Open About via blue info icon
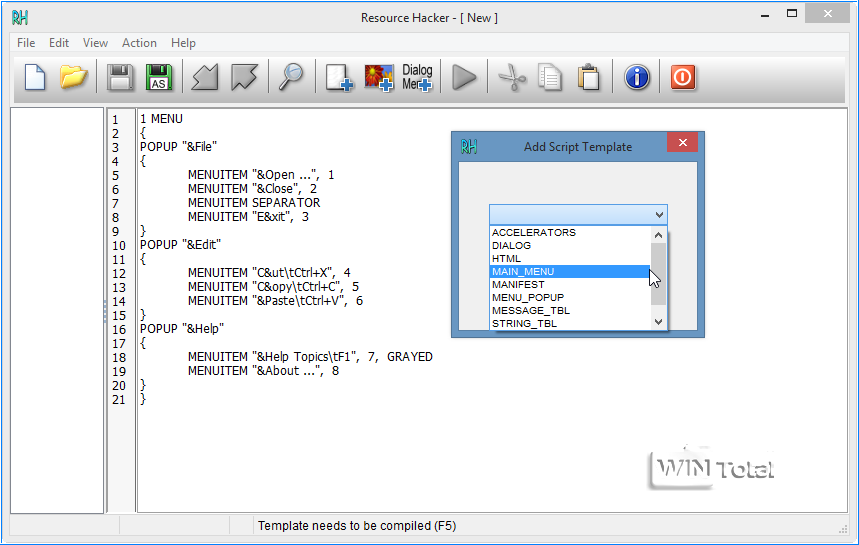Image resolution: width=859 pixels, height=545 pixels. [637, 77]
